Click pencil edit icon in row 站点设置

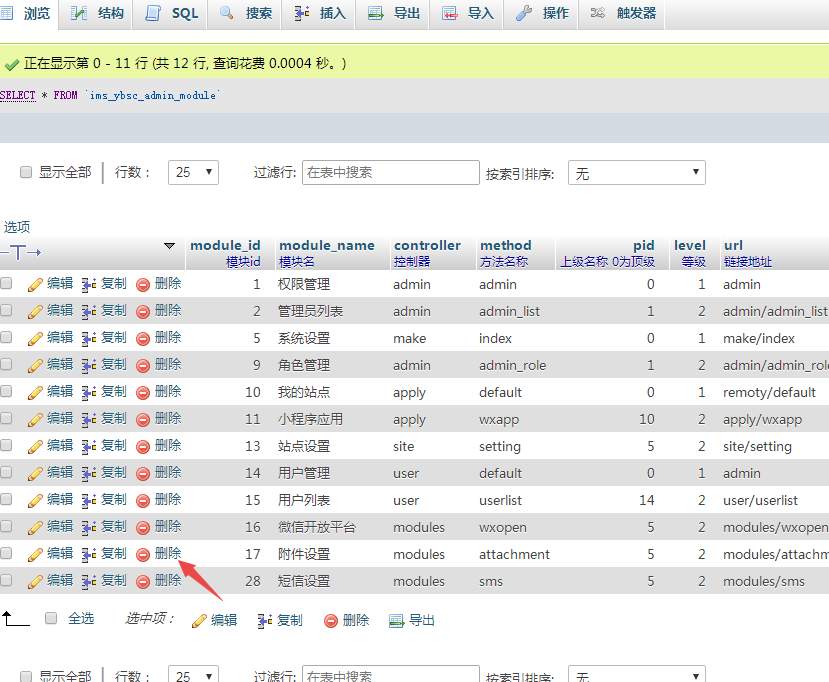pos(35,447)
